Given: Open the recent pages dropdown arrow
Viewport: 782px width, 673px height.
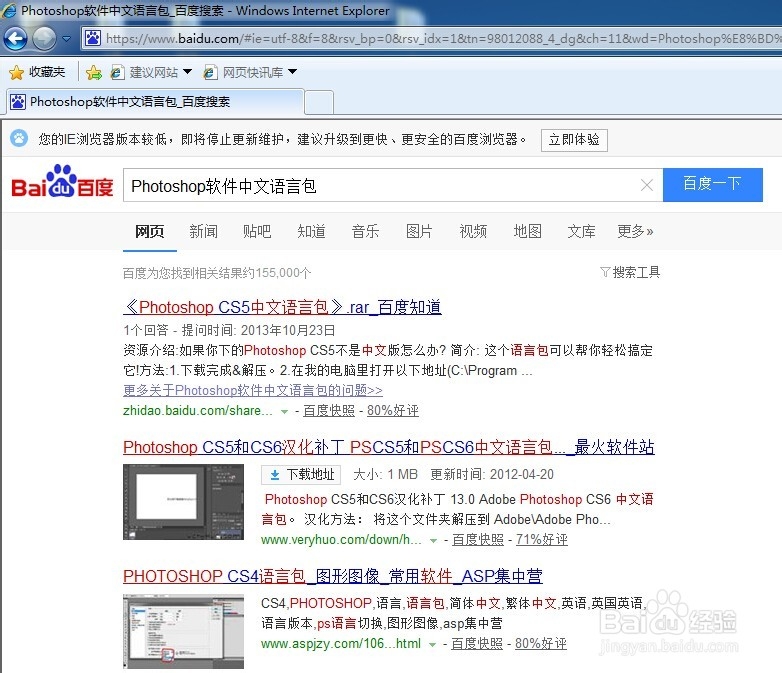Looking at the screenshot, I should point(66,38).
